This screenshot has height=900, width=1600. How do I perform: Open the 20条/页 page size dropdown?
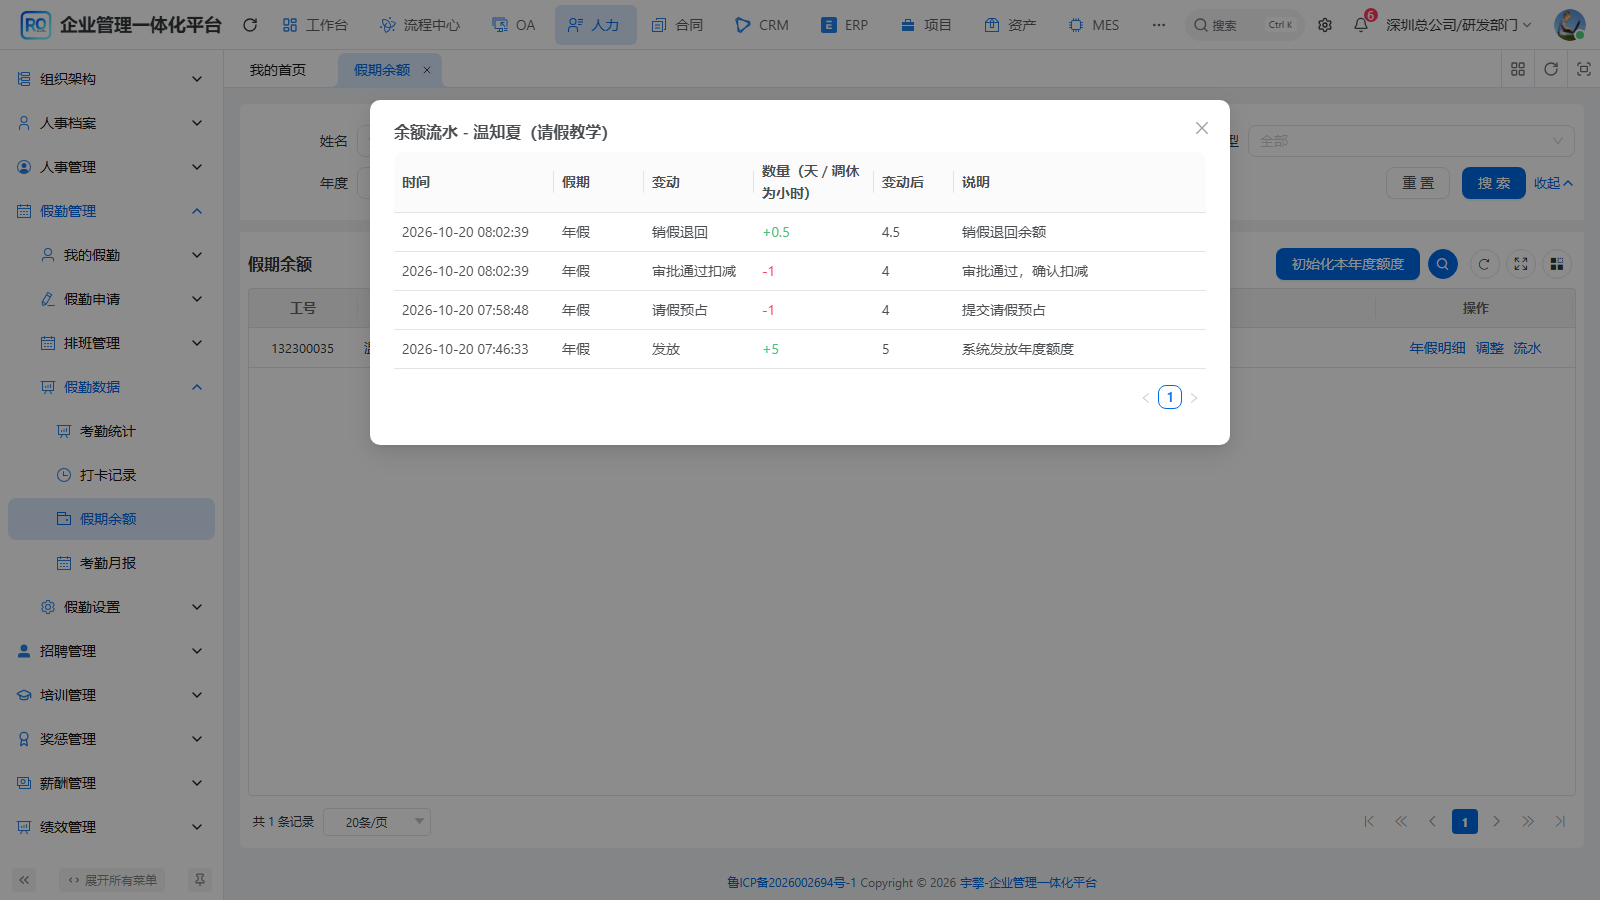click(377, 822)
